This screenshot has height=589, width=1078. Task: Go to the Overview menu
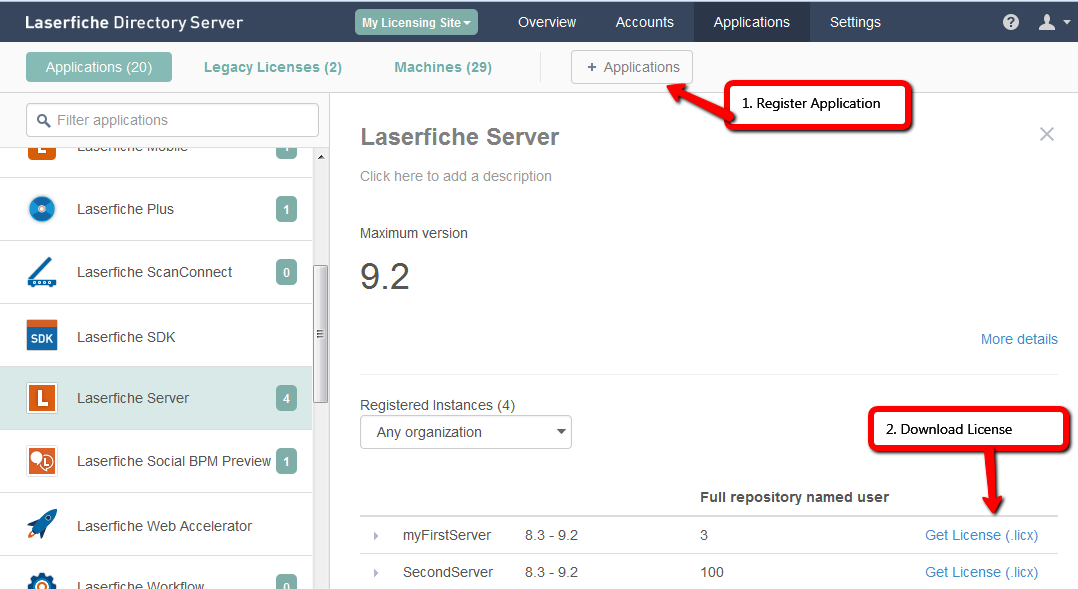(x=547, y=22)
